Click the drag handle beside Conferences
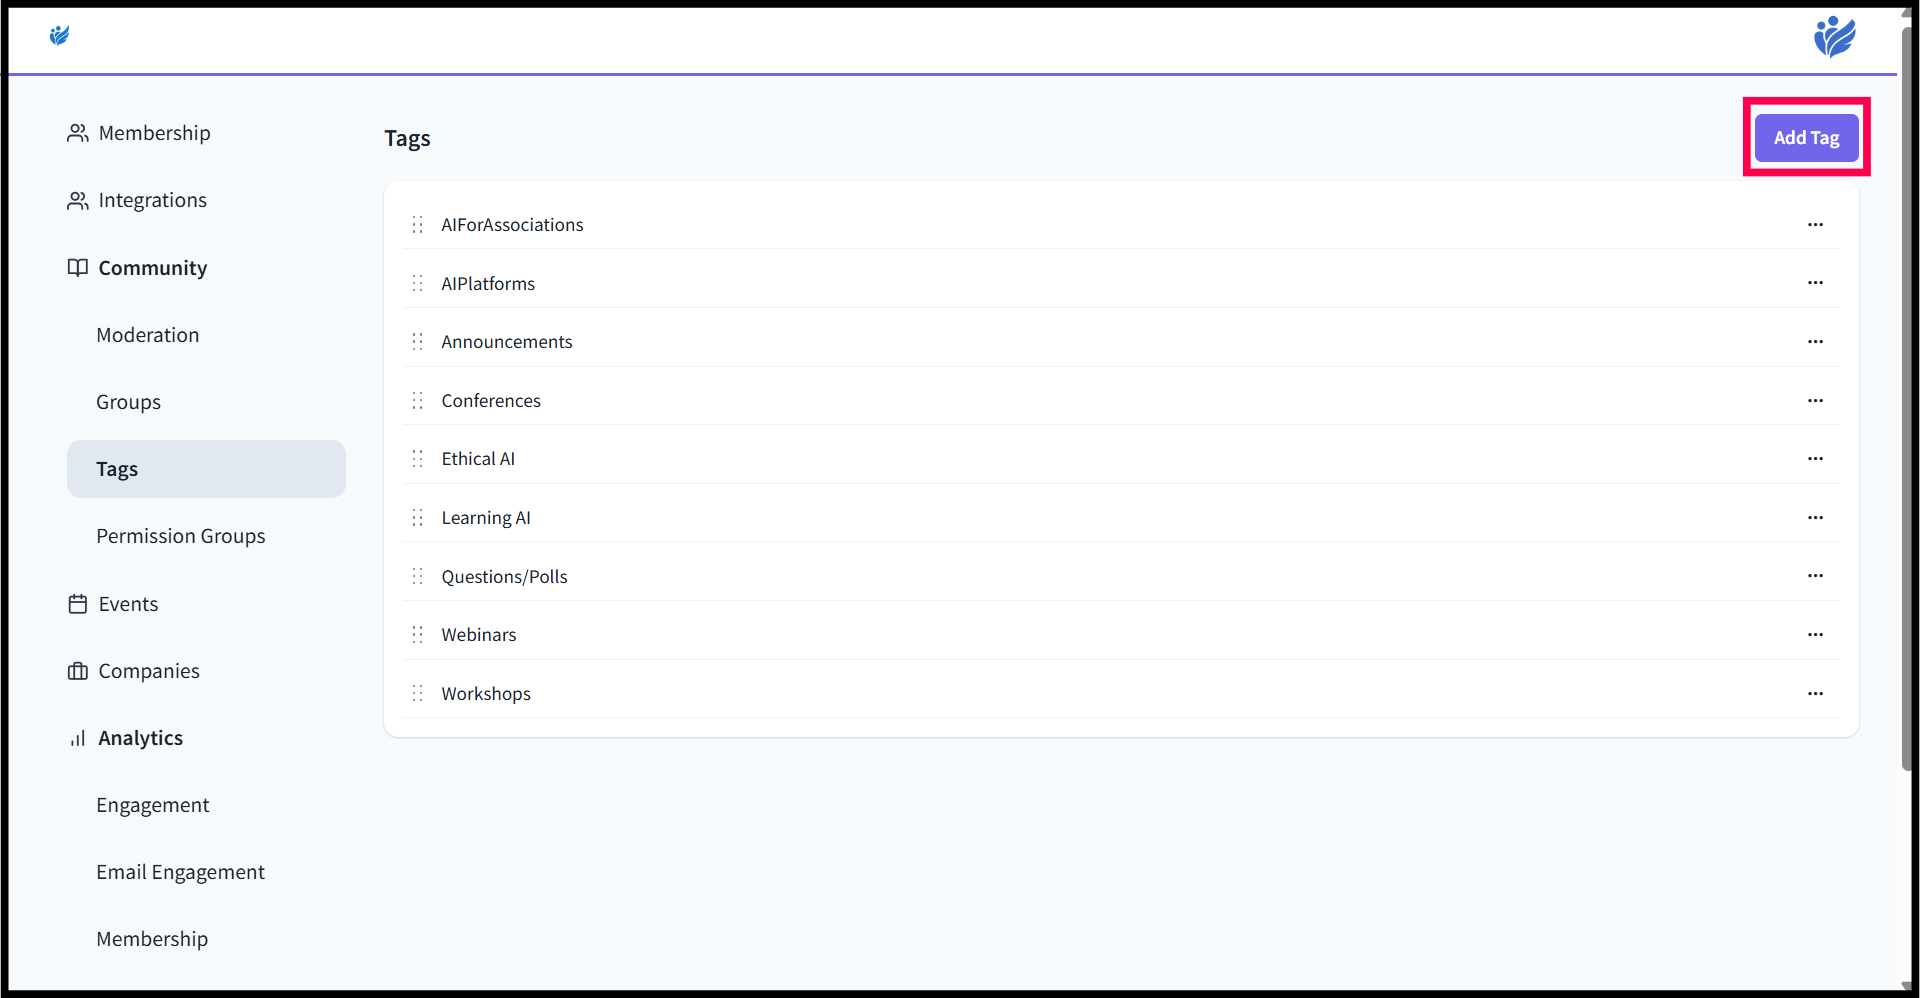Viewport: 1920px width, 998px height. tap(418, 401)
